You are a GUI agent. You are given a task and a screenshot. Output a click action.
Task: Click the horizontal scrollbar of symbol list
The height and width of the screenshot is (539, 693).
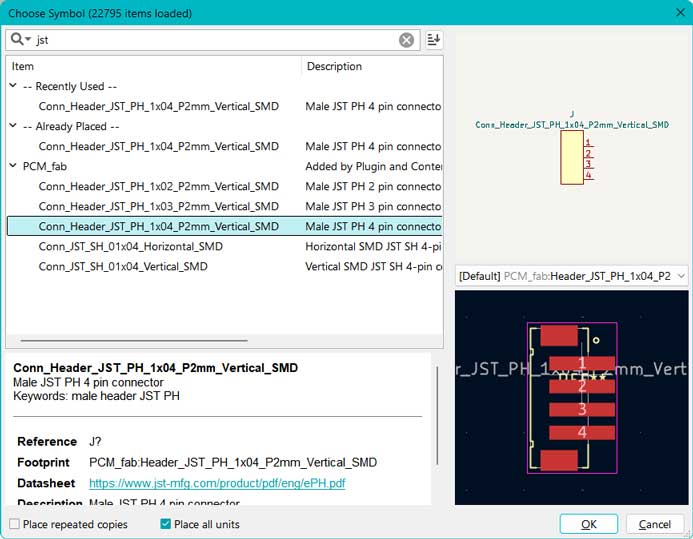coord(134,341)
